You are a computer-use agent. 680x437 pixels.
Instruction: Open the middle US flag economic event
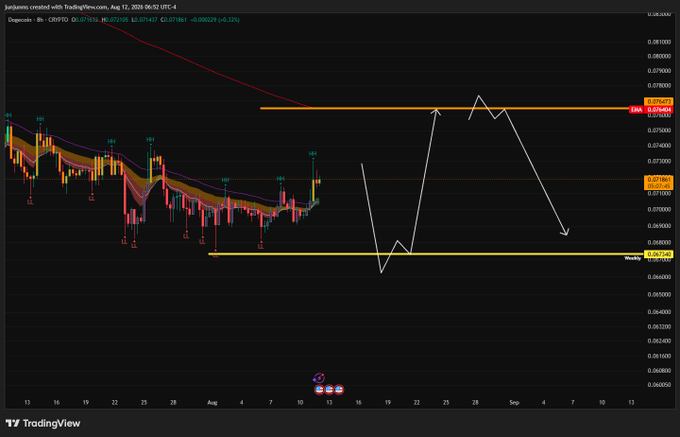pyautogui.click(x=329, y=389)
